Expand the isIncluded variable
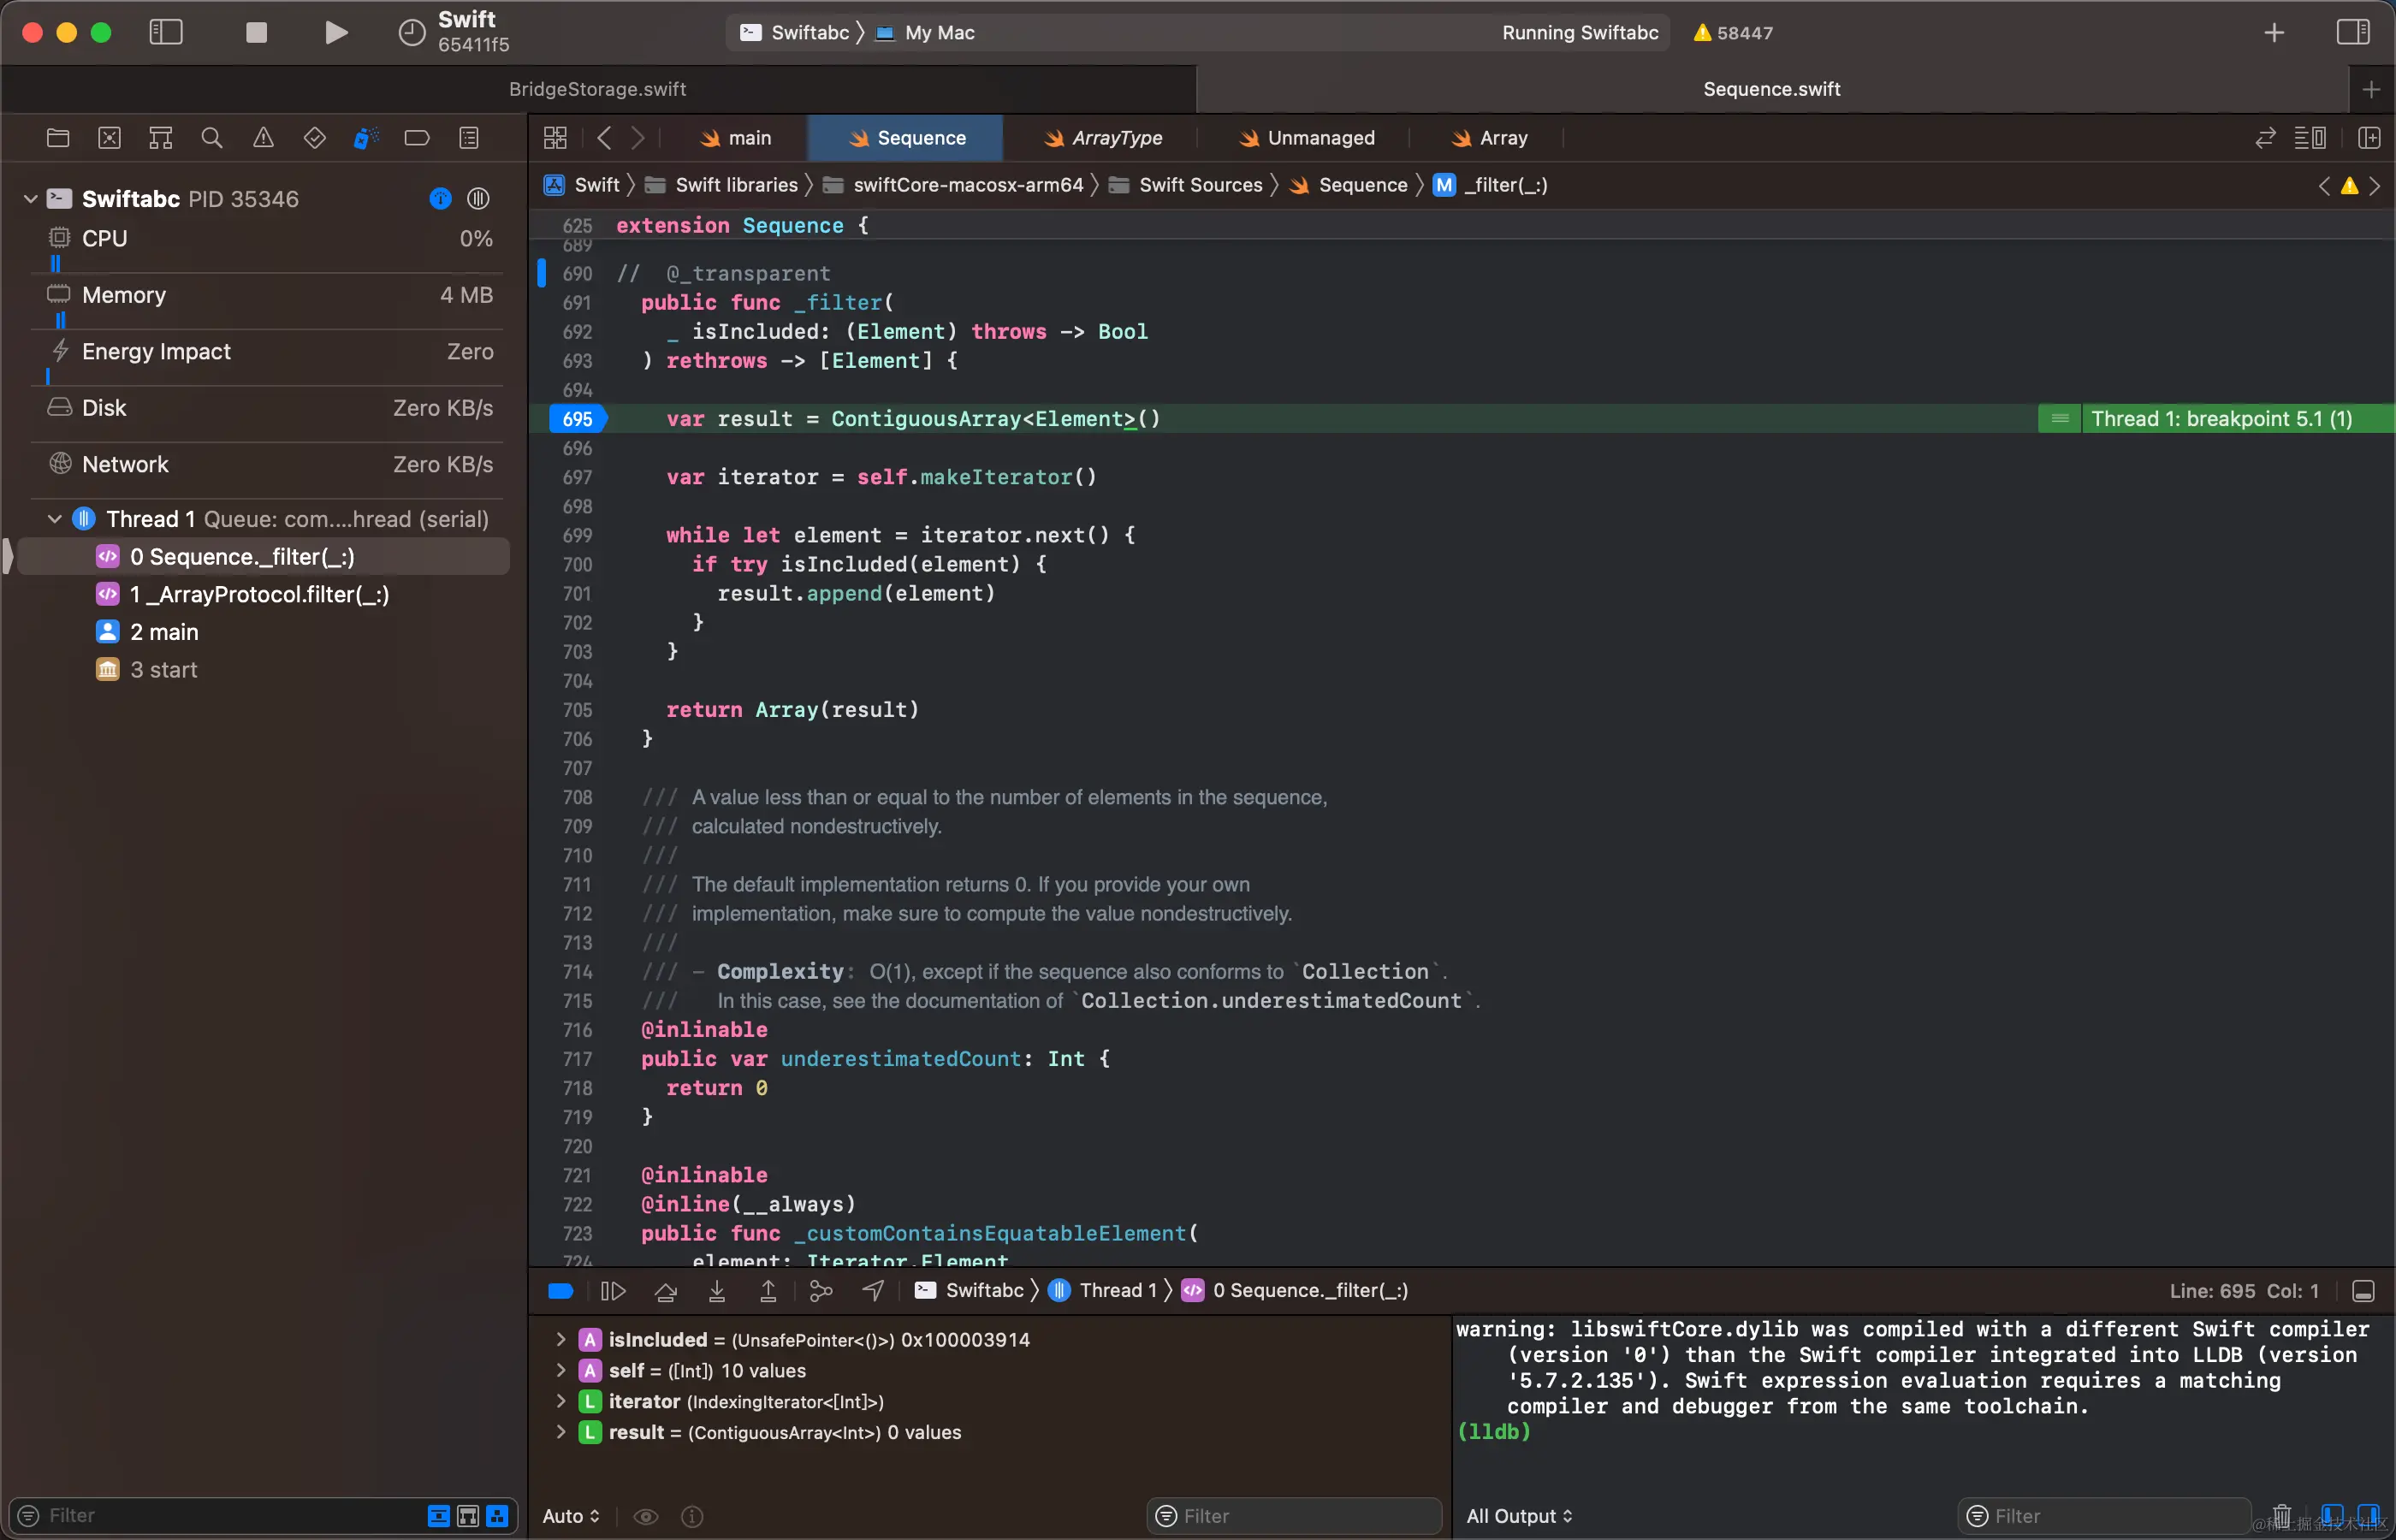Screen dimensions: 2396x1540 561,1339
